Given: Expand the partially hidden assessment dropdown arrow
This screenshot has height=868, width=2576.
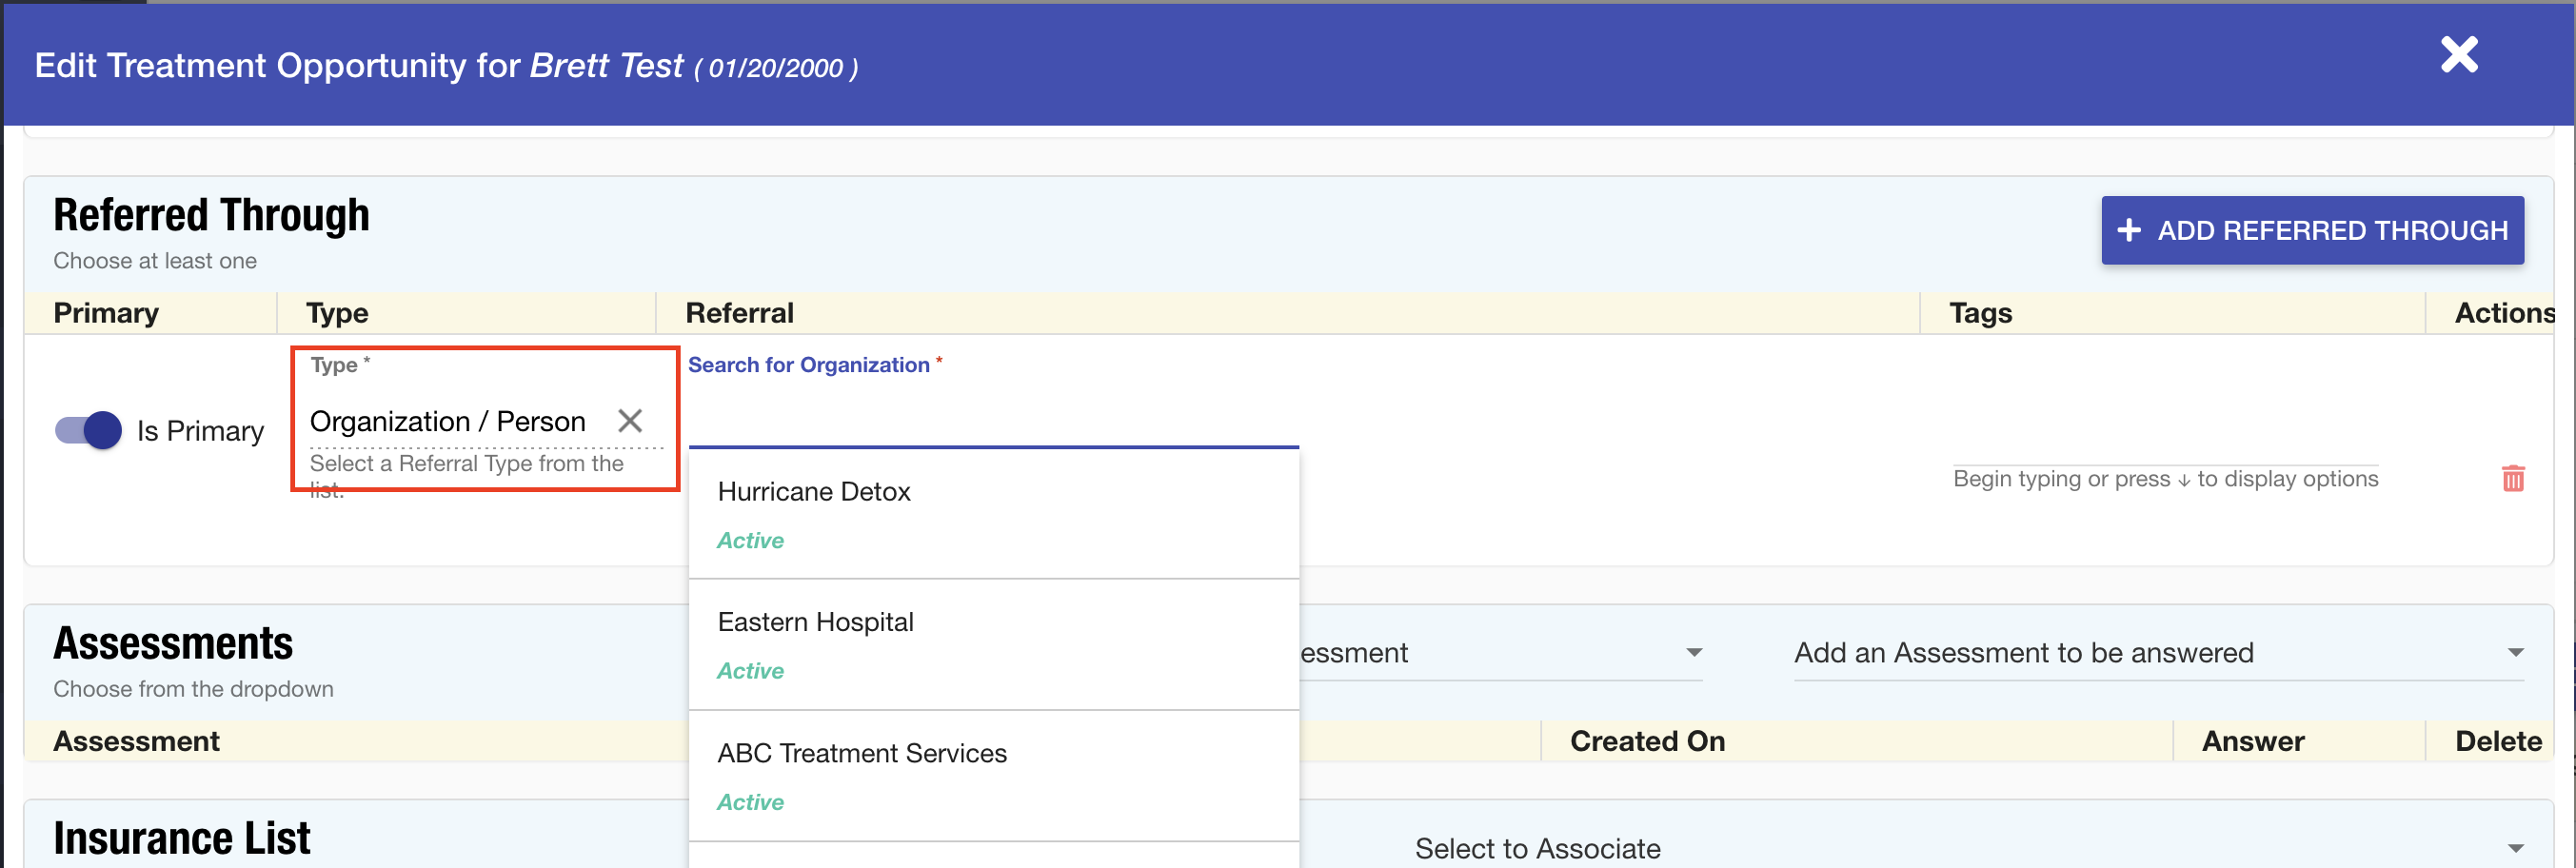Looking at the screenshot, I should [x=1694, y=653].
